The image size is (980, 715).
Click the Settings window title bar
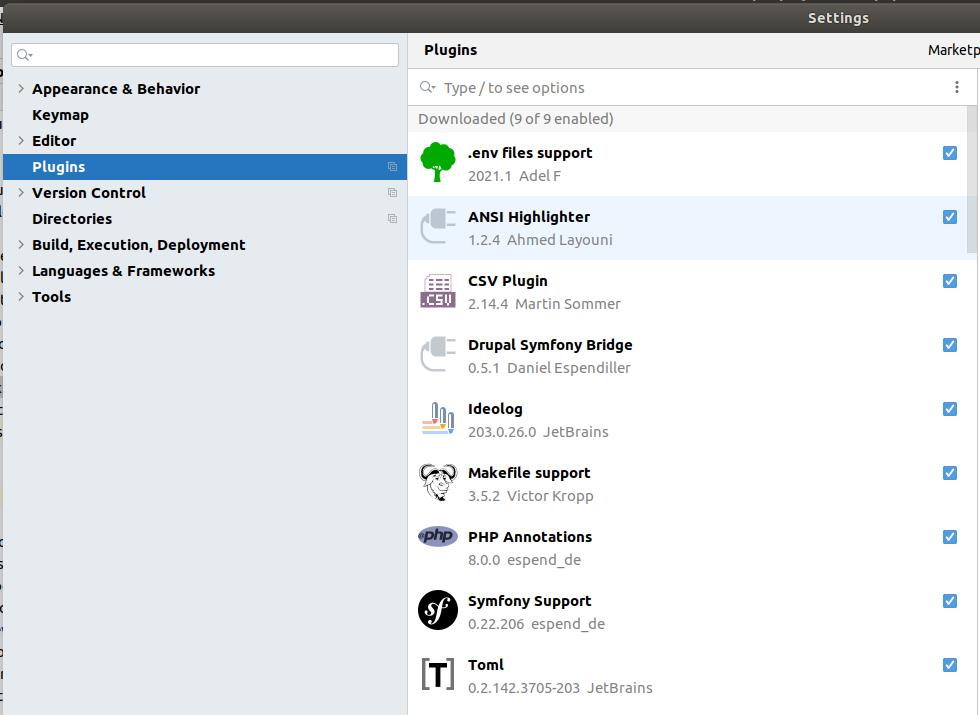tap(492, 18)
